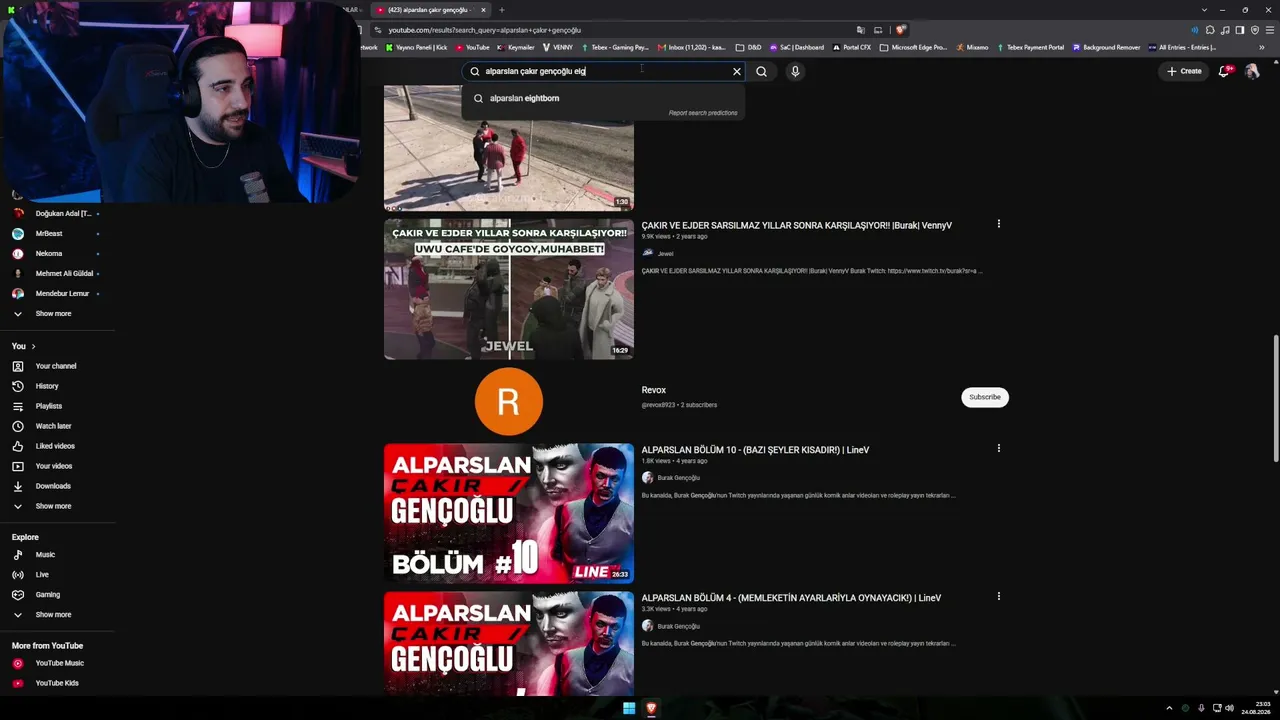1280x720 pixels.
Task: Click inside the YouTube search field
Action: point(603,71)
